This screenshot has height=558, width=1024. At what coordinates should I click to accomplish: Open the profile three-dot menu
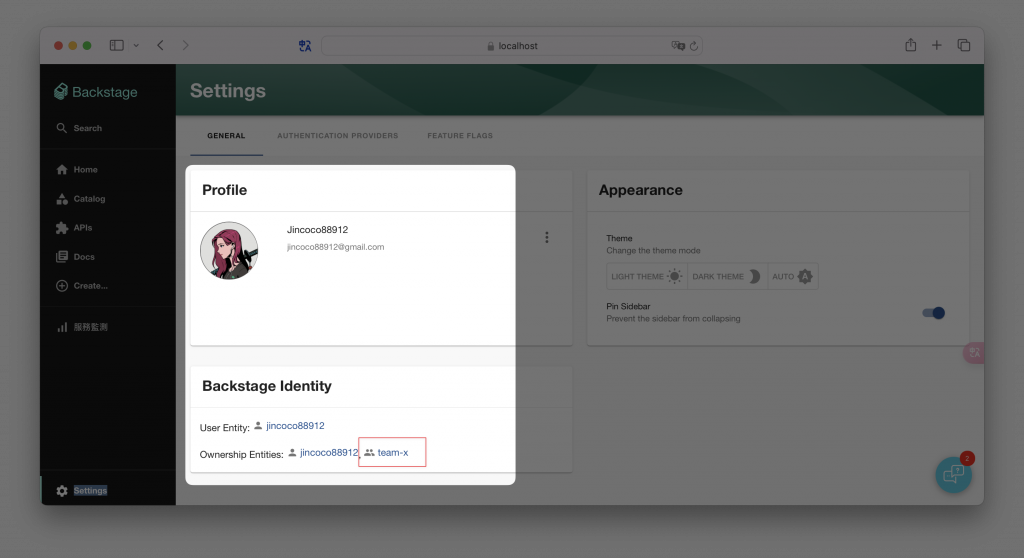pos(547,237)
